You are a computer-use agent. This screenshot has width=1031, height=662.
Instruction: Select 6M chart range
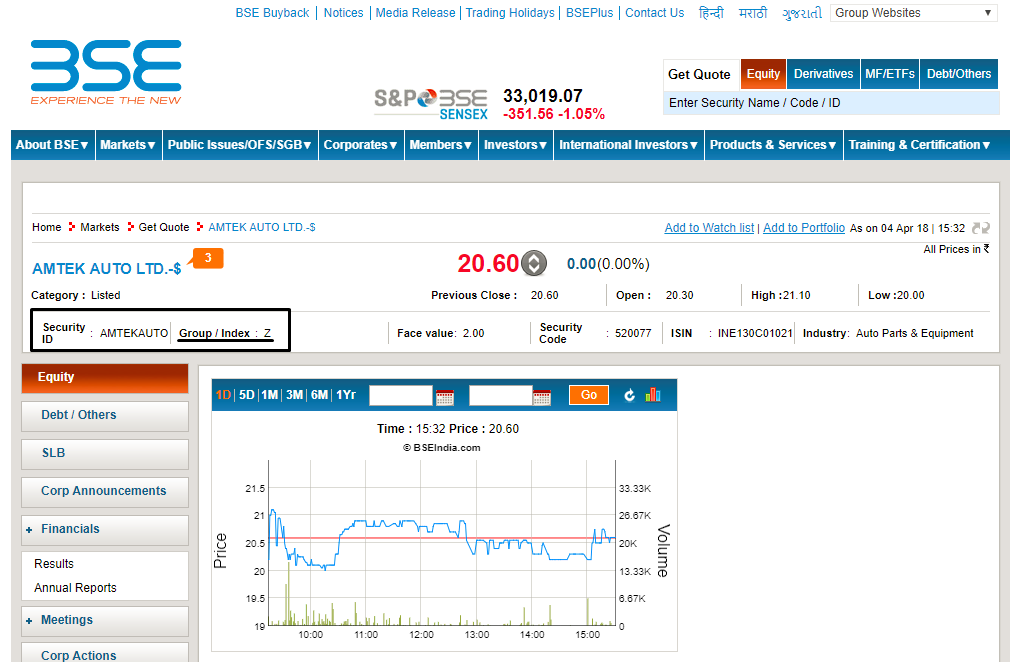320,395
